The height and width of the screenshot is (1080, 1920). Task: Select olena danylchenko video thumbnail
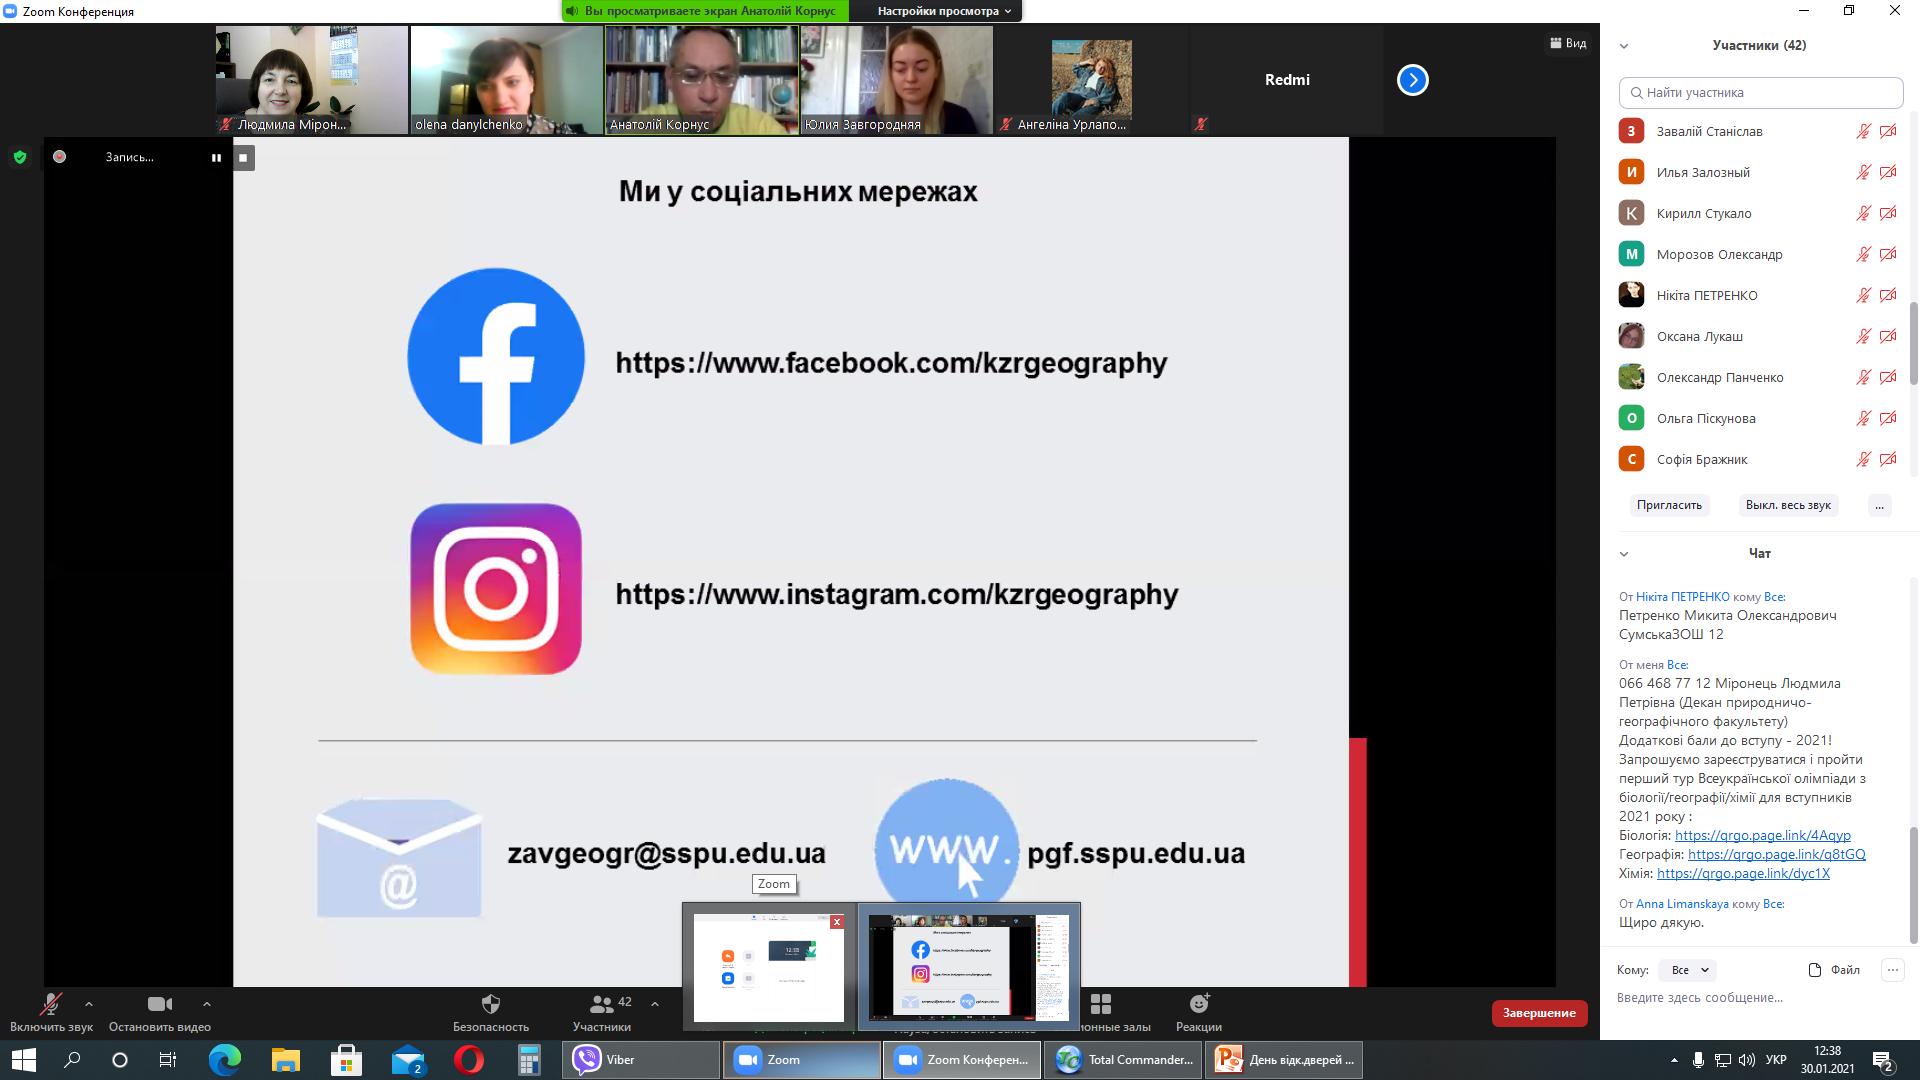(x=507, y=80)
